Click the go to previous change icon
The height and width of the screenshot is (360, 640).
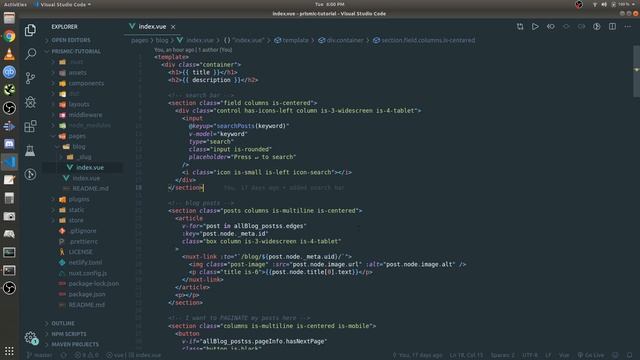coord(551,27)
